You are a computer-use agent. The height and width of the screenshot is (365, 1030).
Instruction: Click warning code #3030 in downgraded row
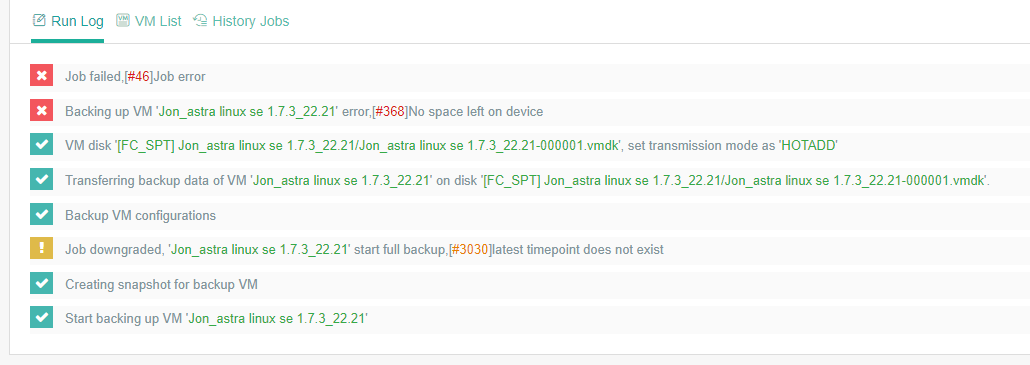(470, 249)
